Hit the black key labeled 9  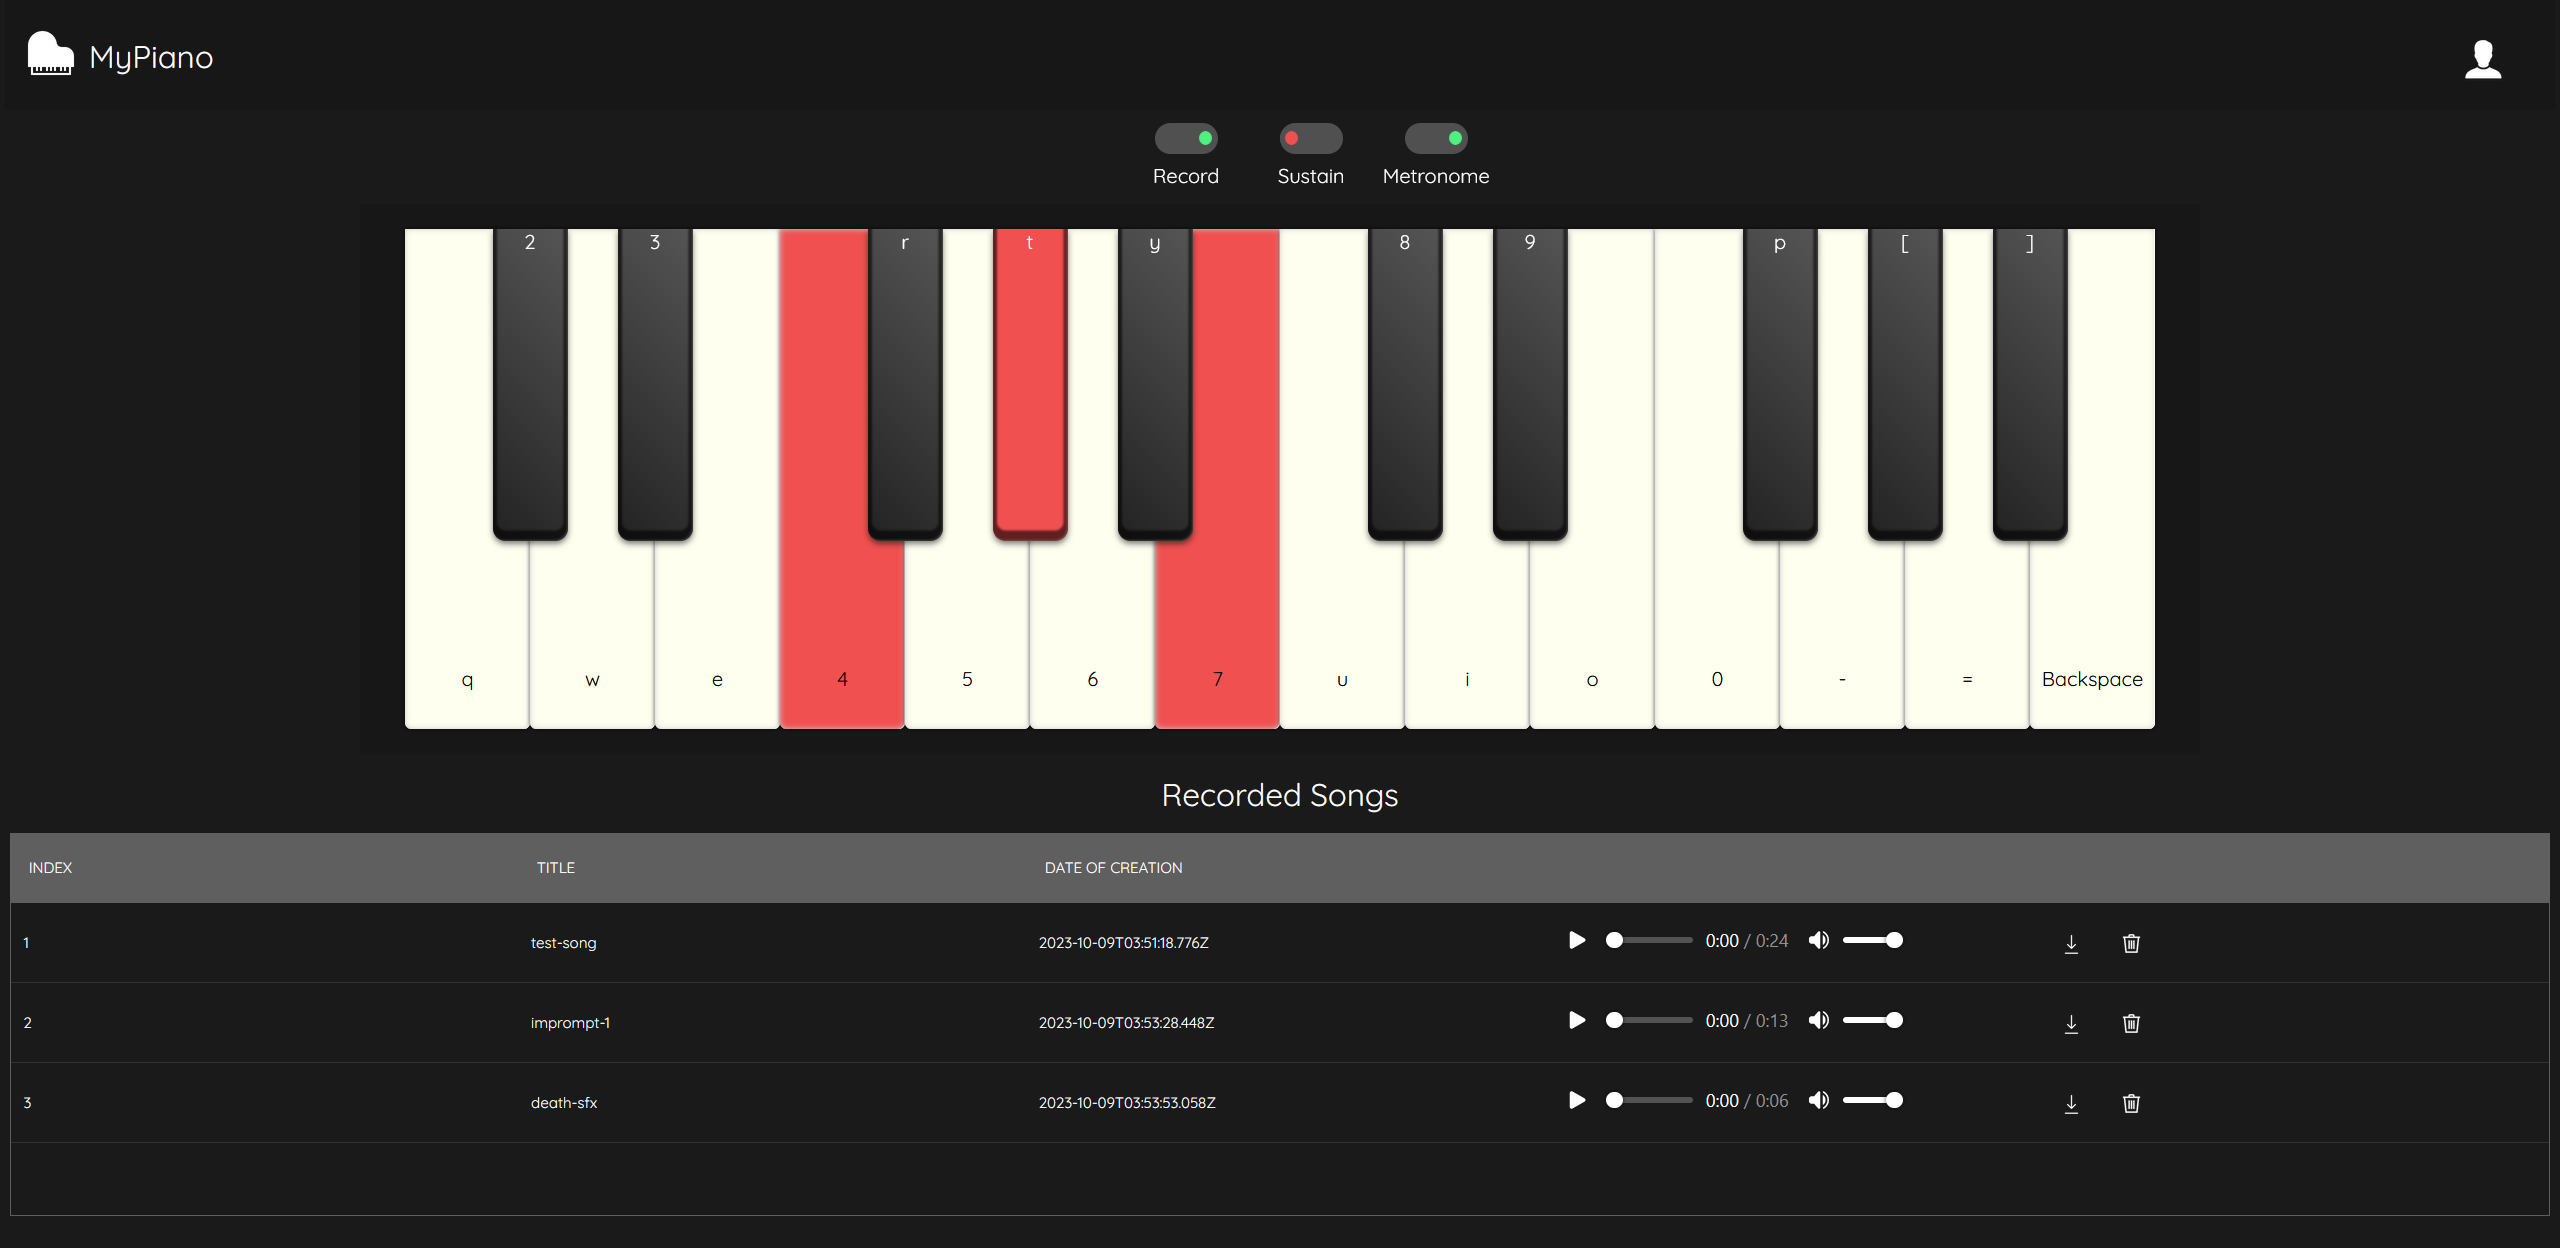[1530, 384]
